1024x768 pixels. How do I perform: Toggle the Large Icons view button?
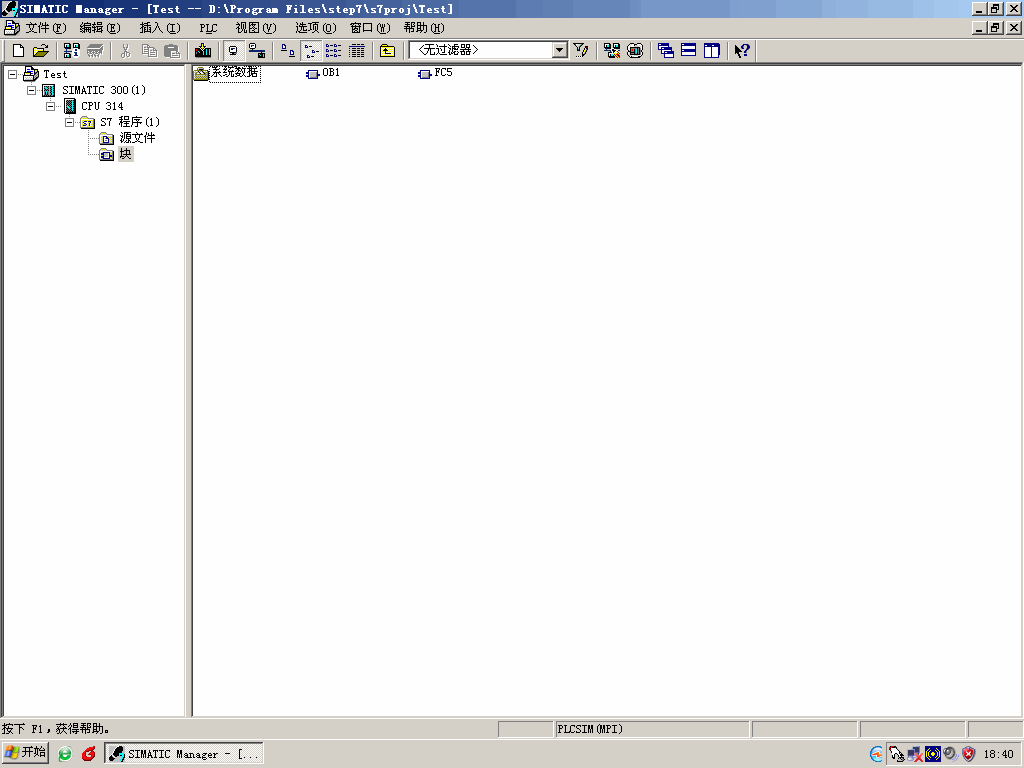point(287,50)
